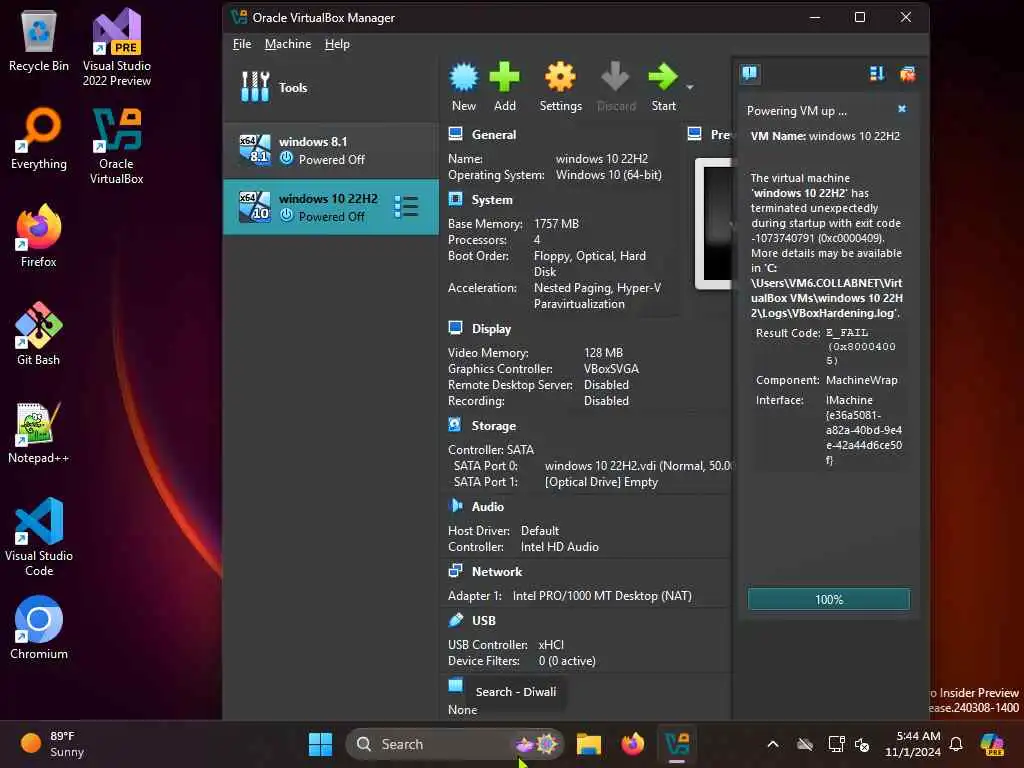Click the muted volume tray icon
The width and height of the screenshot is (1024, 768).
click(862, 744)
